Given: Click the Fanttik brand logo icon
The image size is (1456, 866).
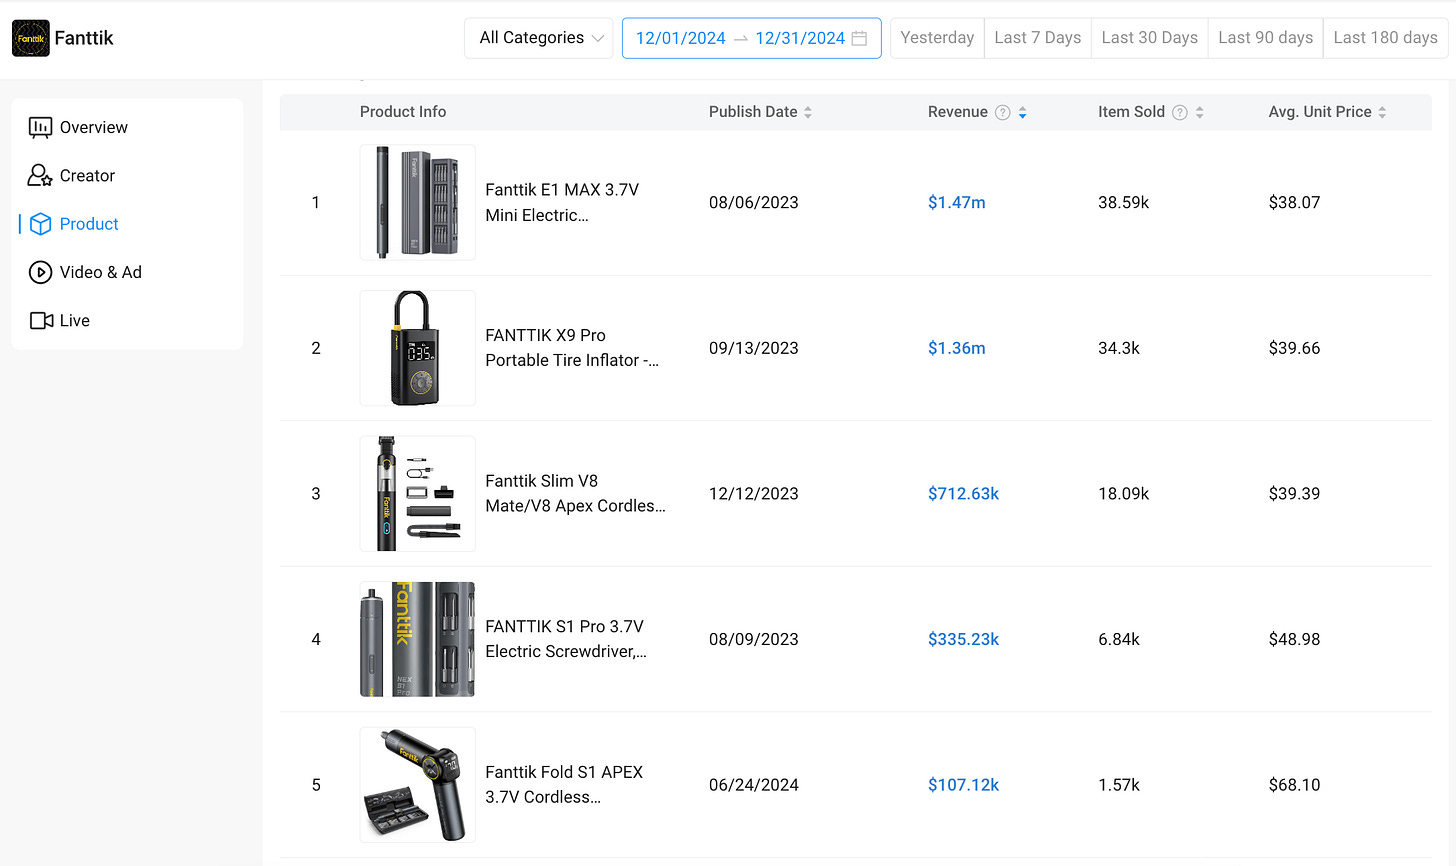Looking at the screenshot, I should [x=31, y=38].
